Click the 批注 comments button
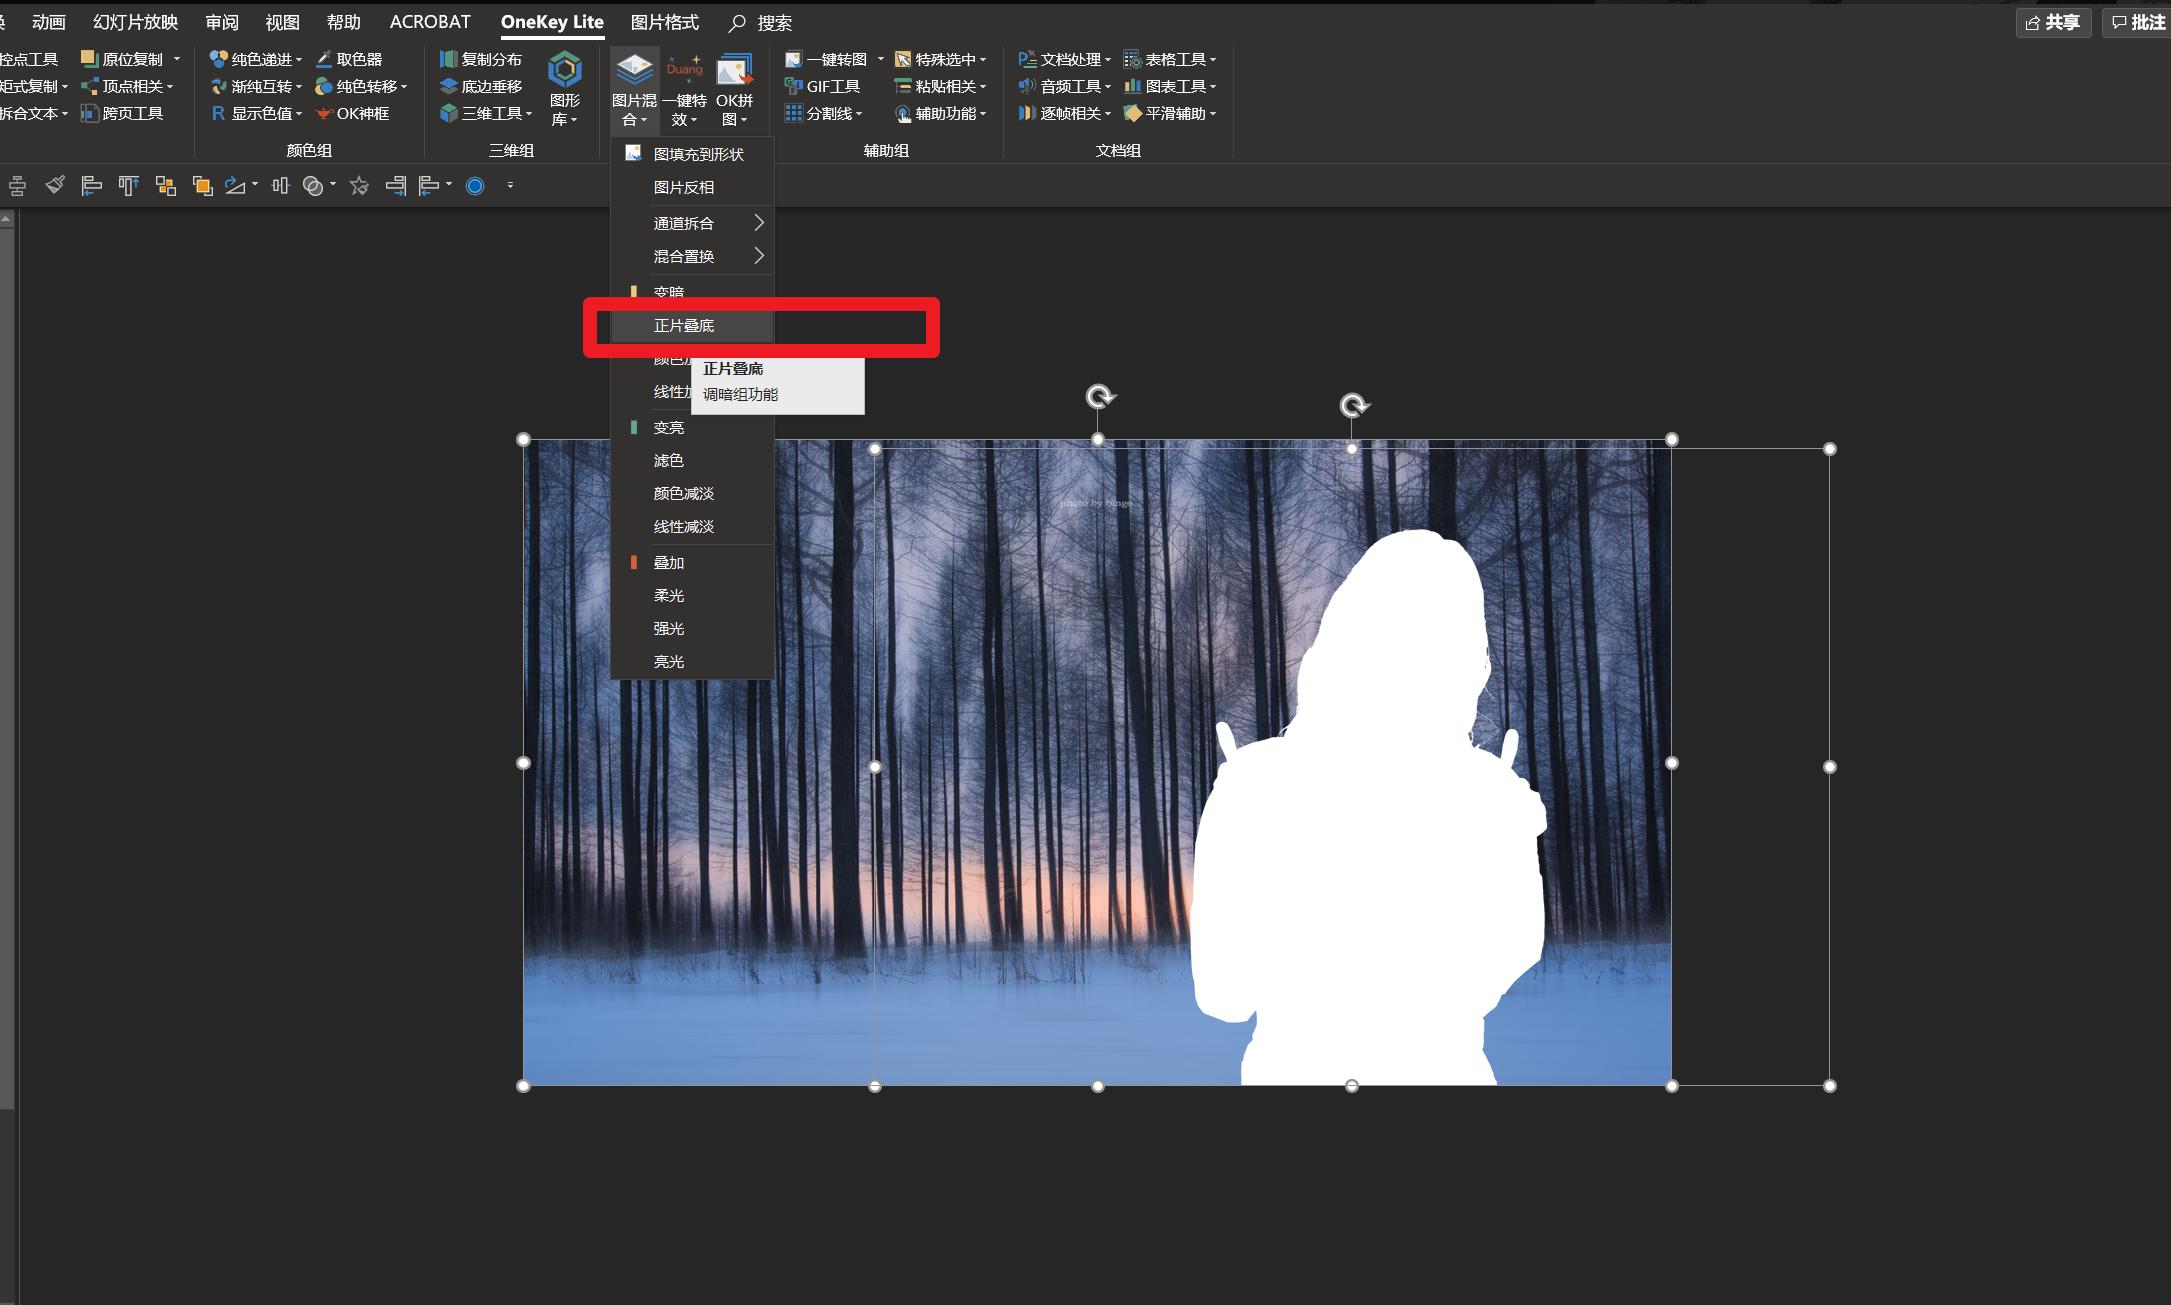Viewport: 2171px width, 1305px height. 2138,22
